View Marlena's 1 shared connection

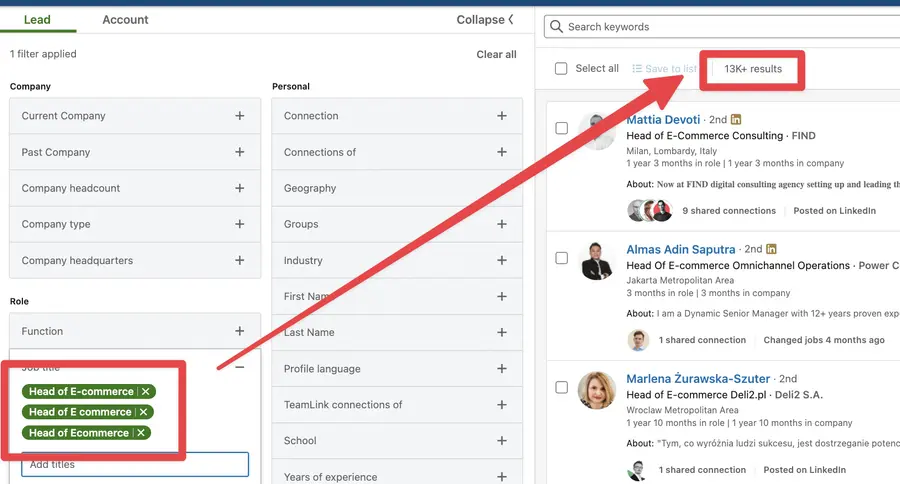702,470
